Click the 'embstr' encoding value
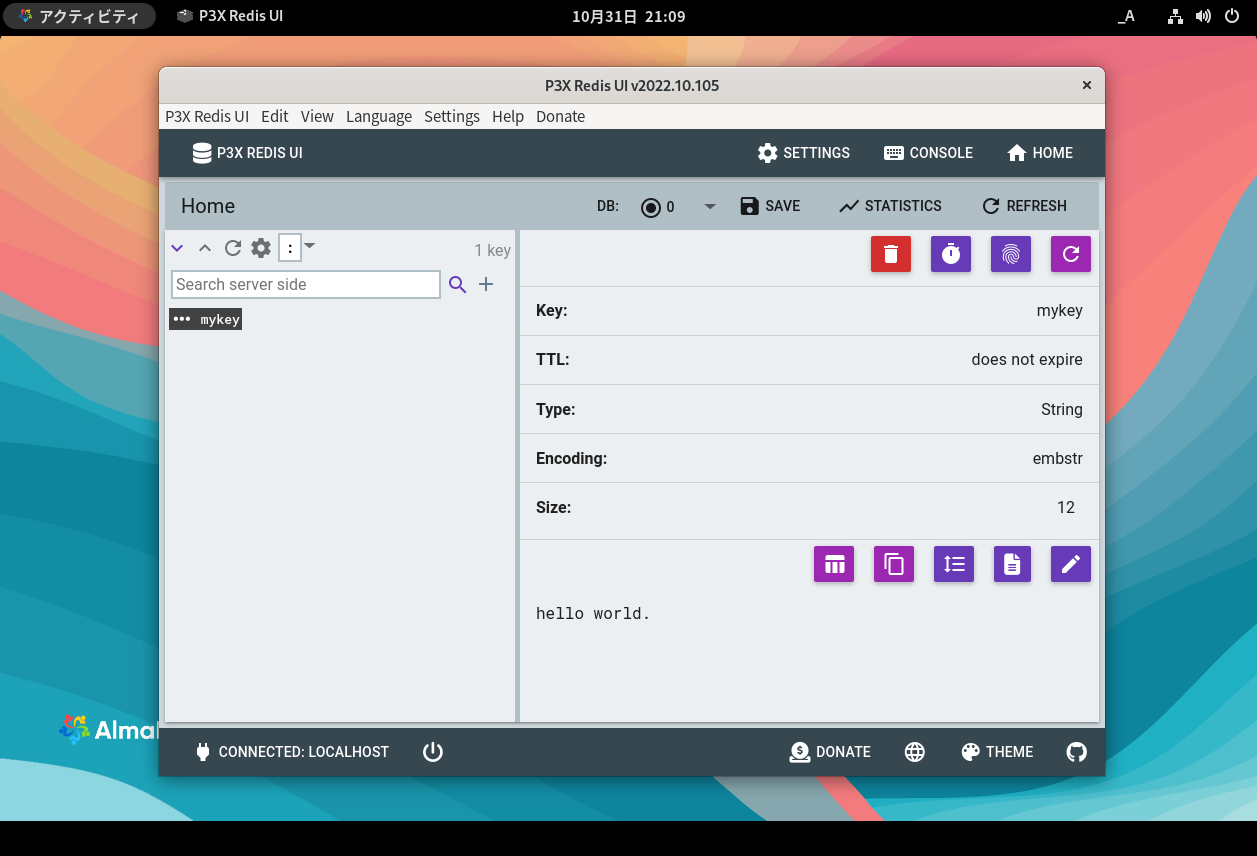Screen dimensions: 1257x856 pos(1058,458)
